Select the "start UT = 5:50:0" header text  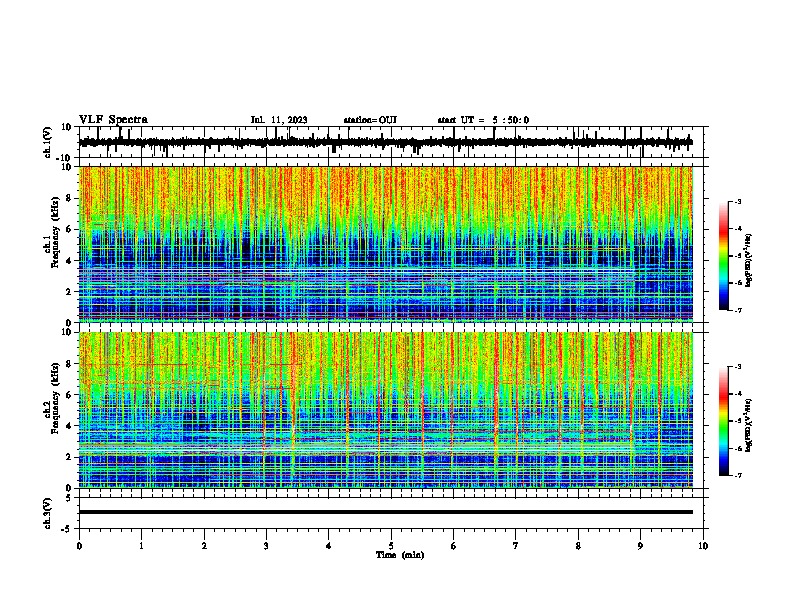(x=483, y=120)
